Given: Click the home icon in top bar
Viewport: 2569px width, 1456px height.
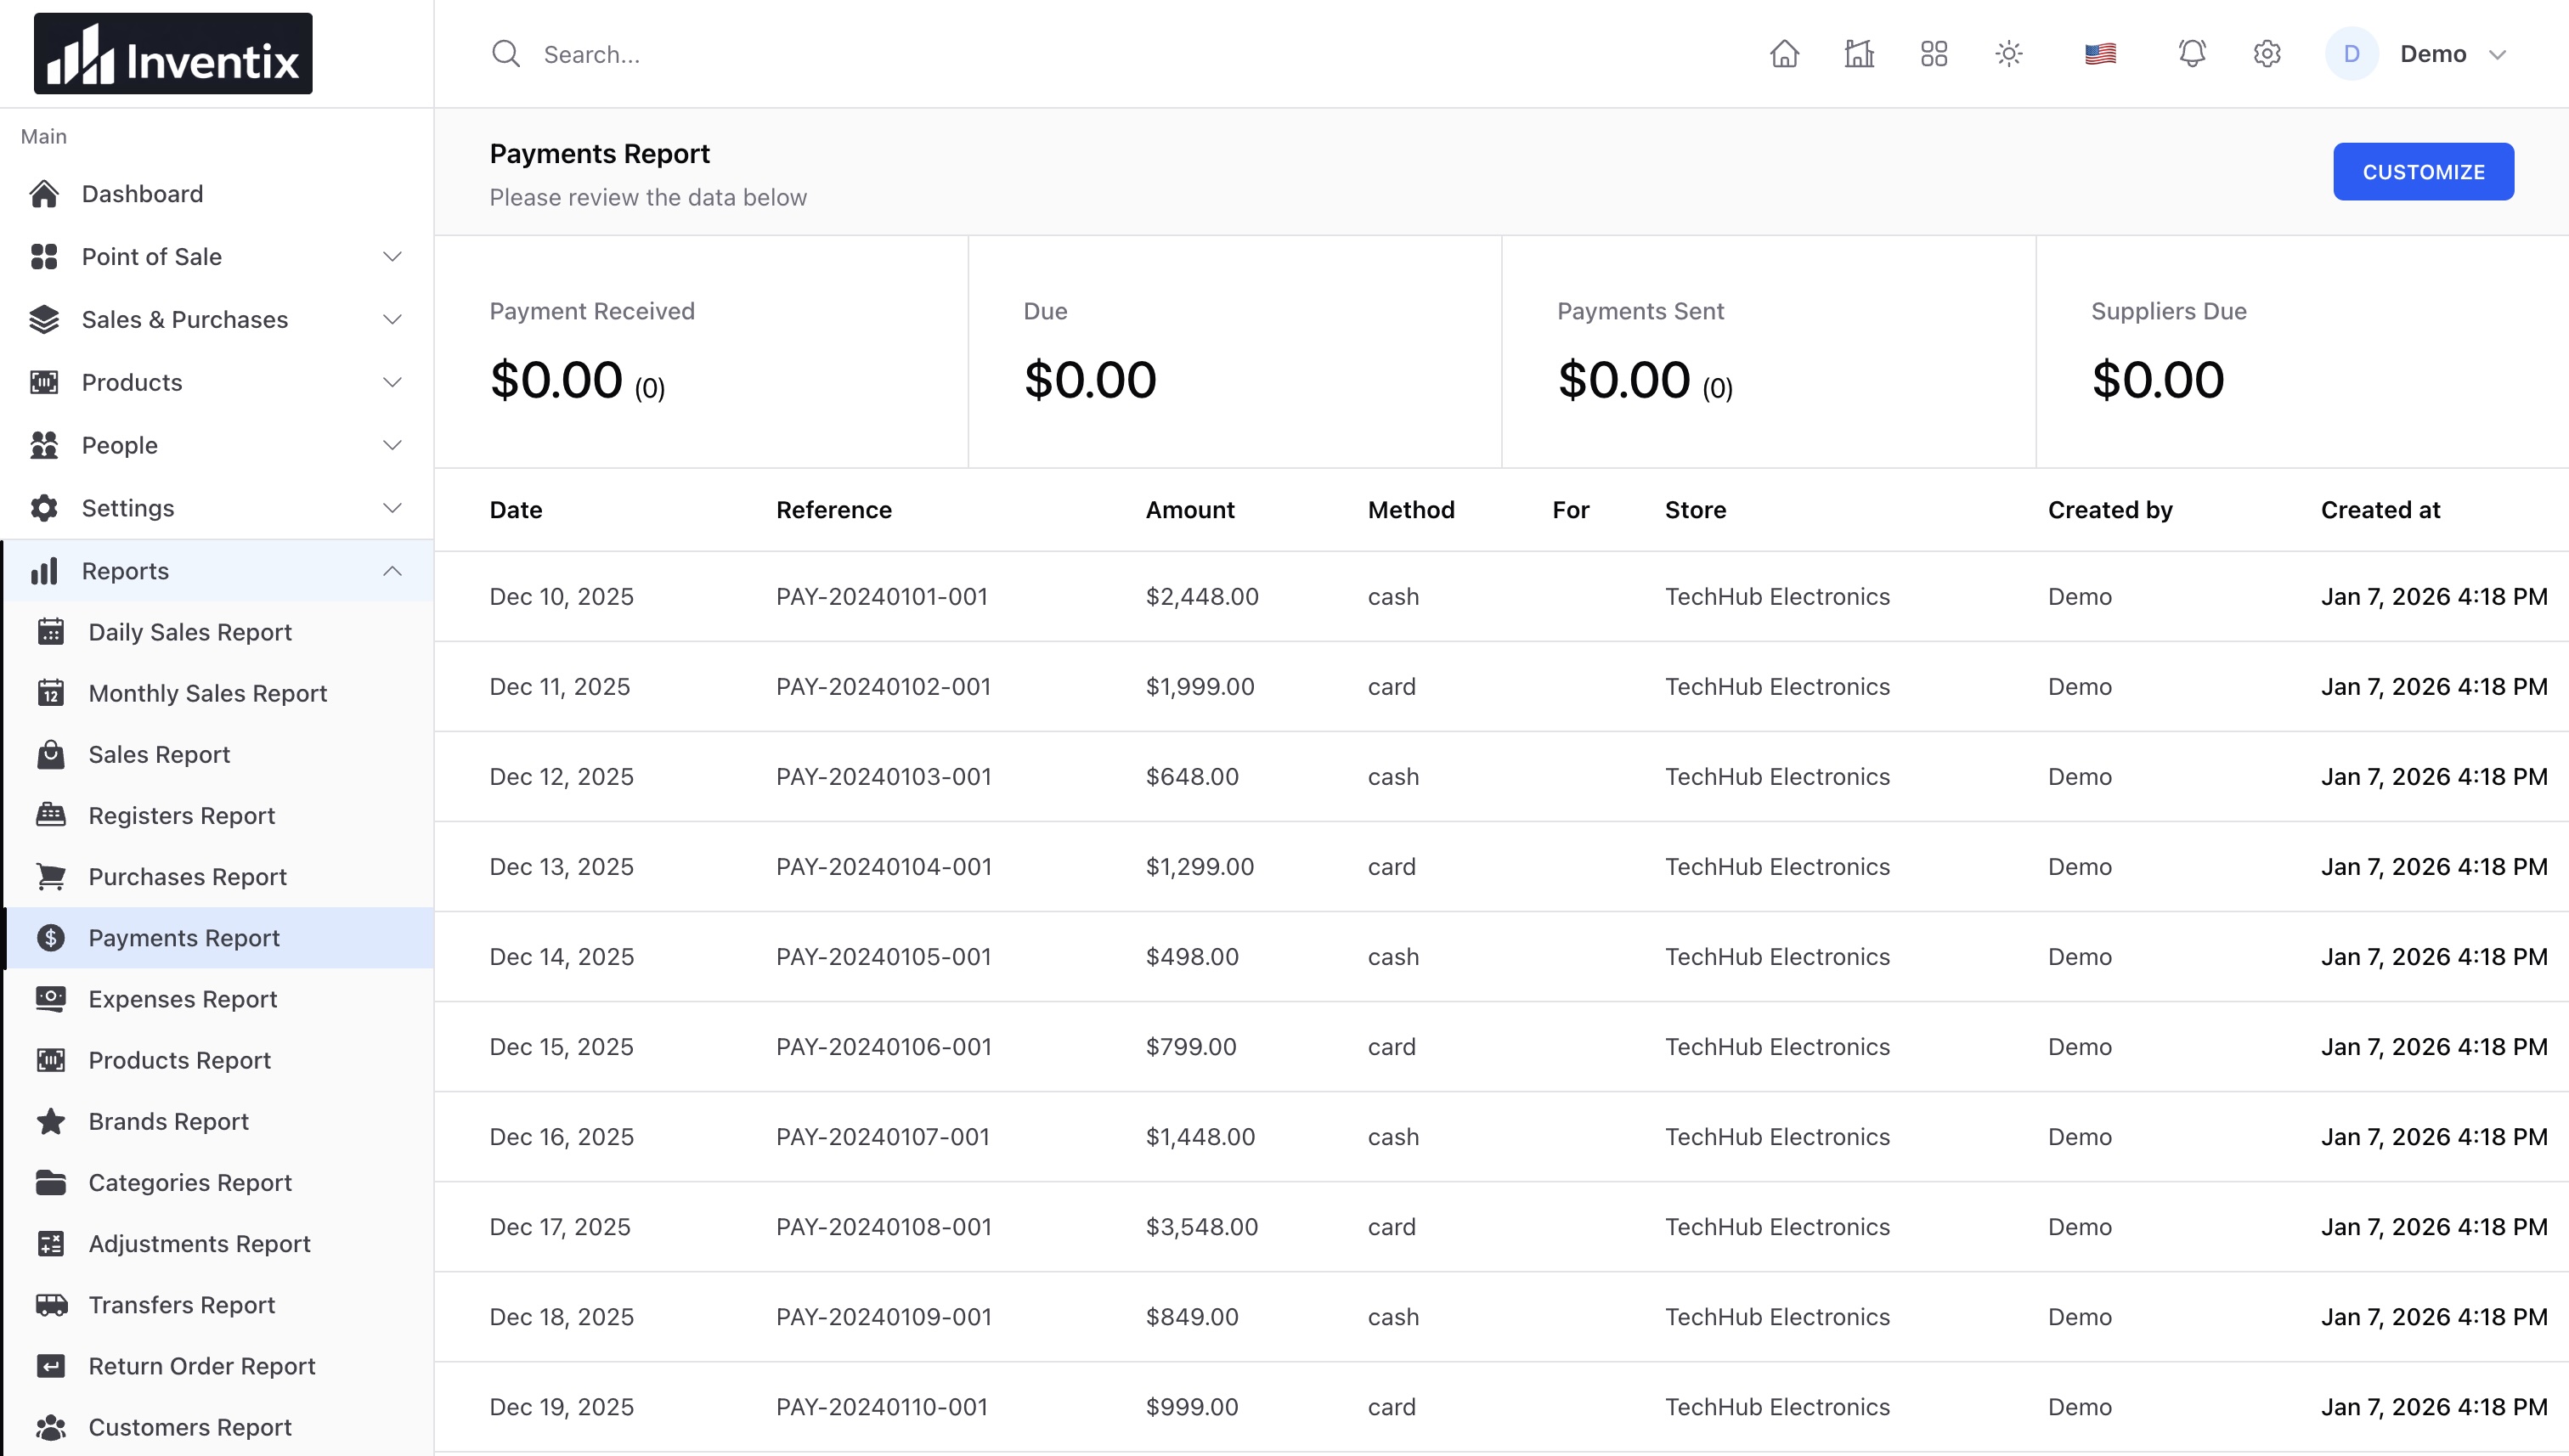Looking at the screenshot, I should 1784,54.
